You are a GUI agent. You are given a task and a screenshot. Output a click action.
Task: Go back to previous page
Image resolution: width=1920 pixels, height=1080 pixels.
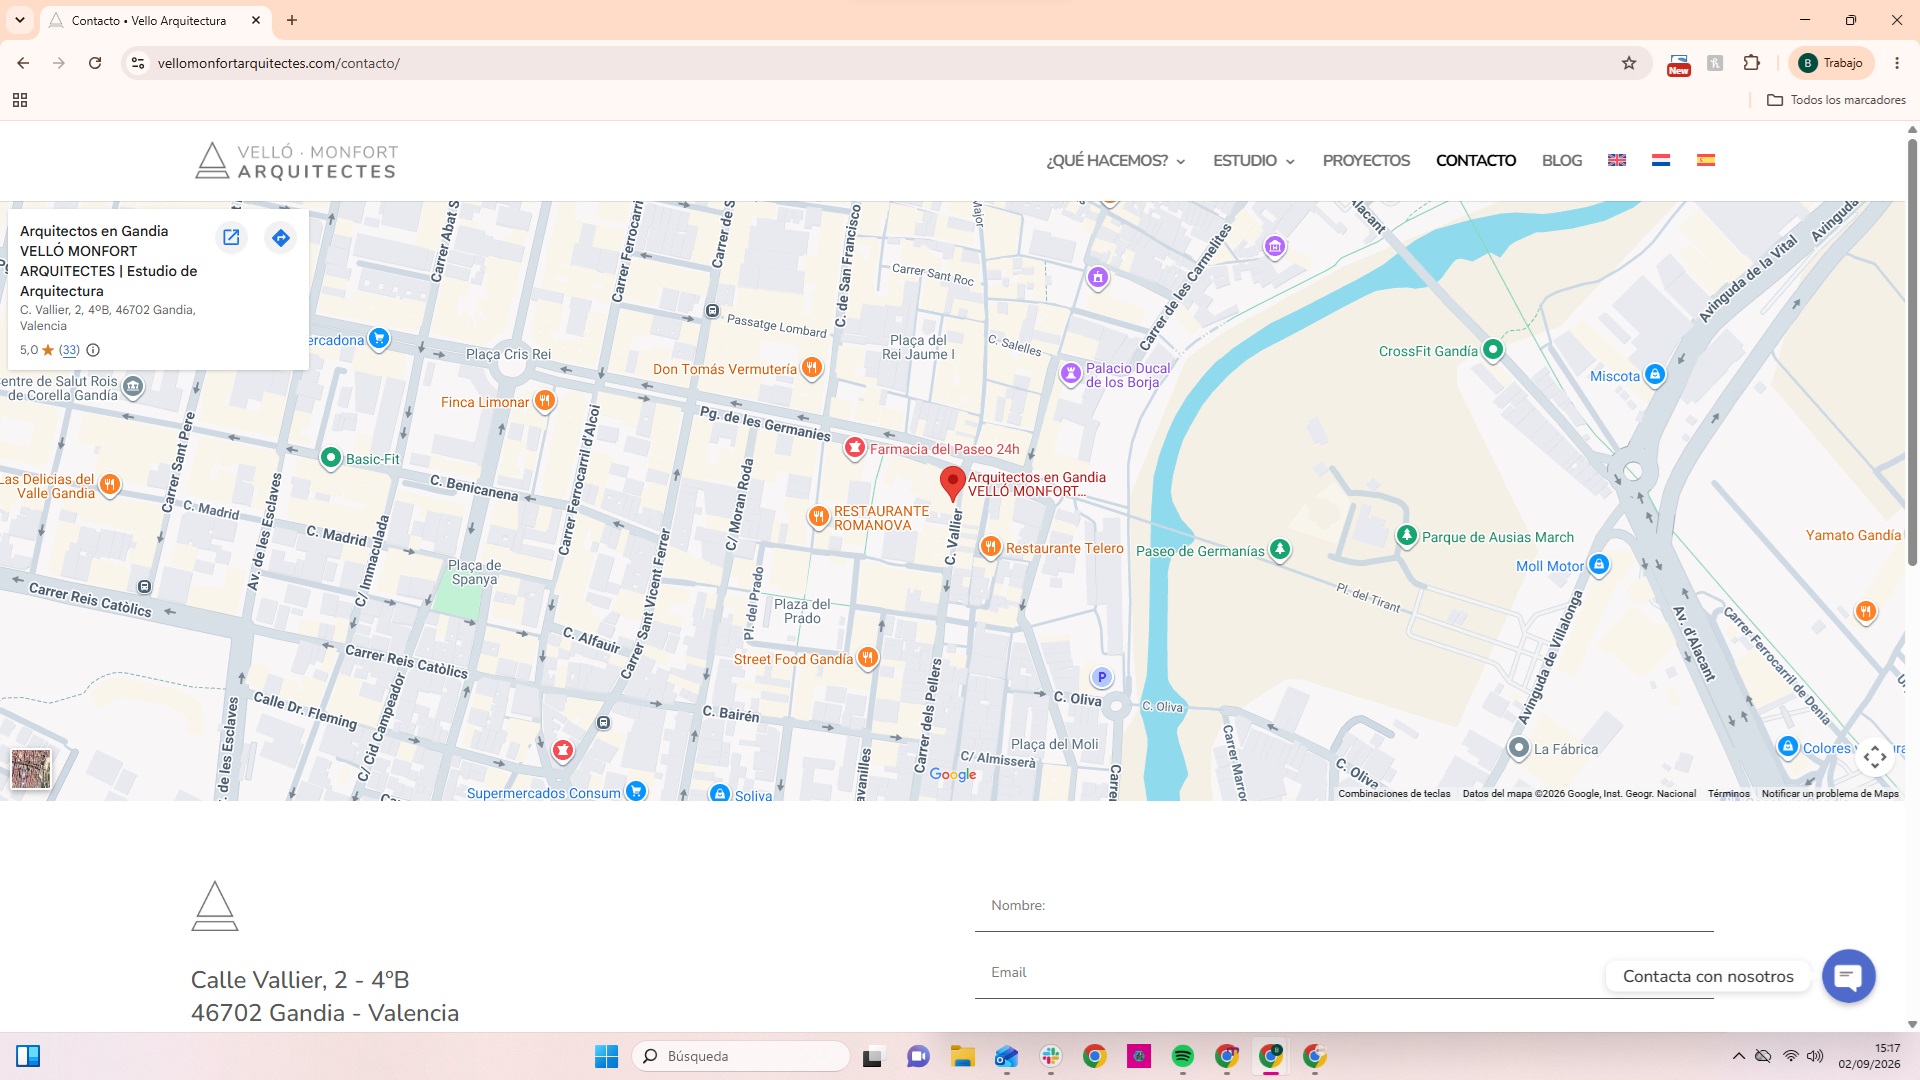click(x=23, y=63)
